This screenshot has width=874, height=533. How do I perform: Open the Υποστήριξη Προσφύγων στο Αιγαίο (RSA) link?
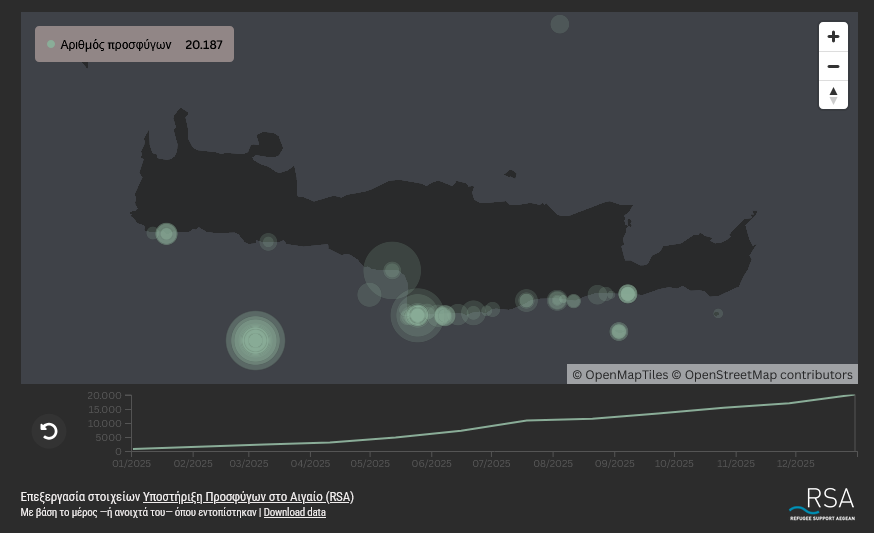(x=248, y=497)
